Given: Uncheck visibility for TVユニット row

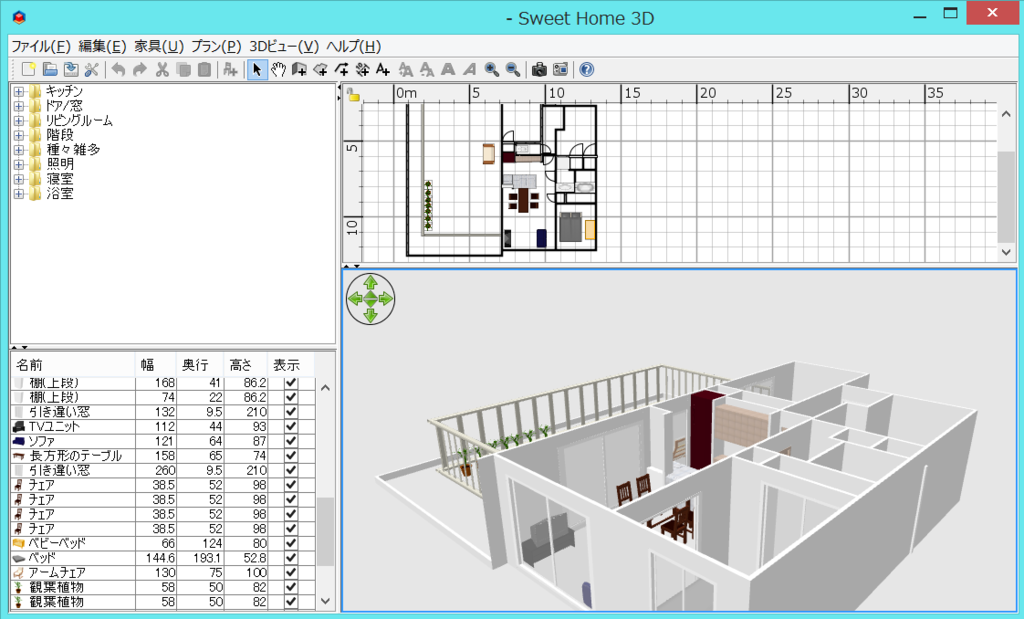Looking at the screenshot, I should pyautogui.click(x=291, y=426).
